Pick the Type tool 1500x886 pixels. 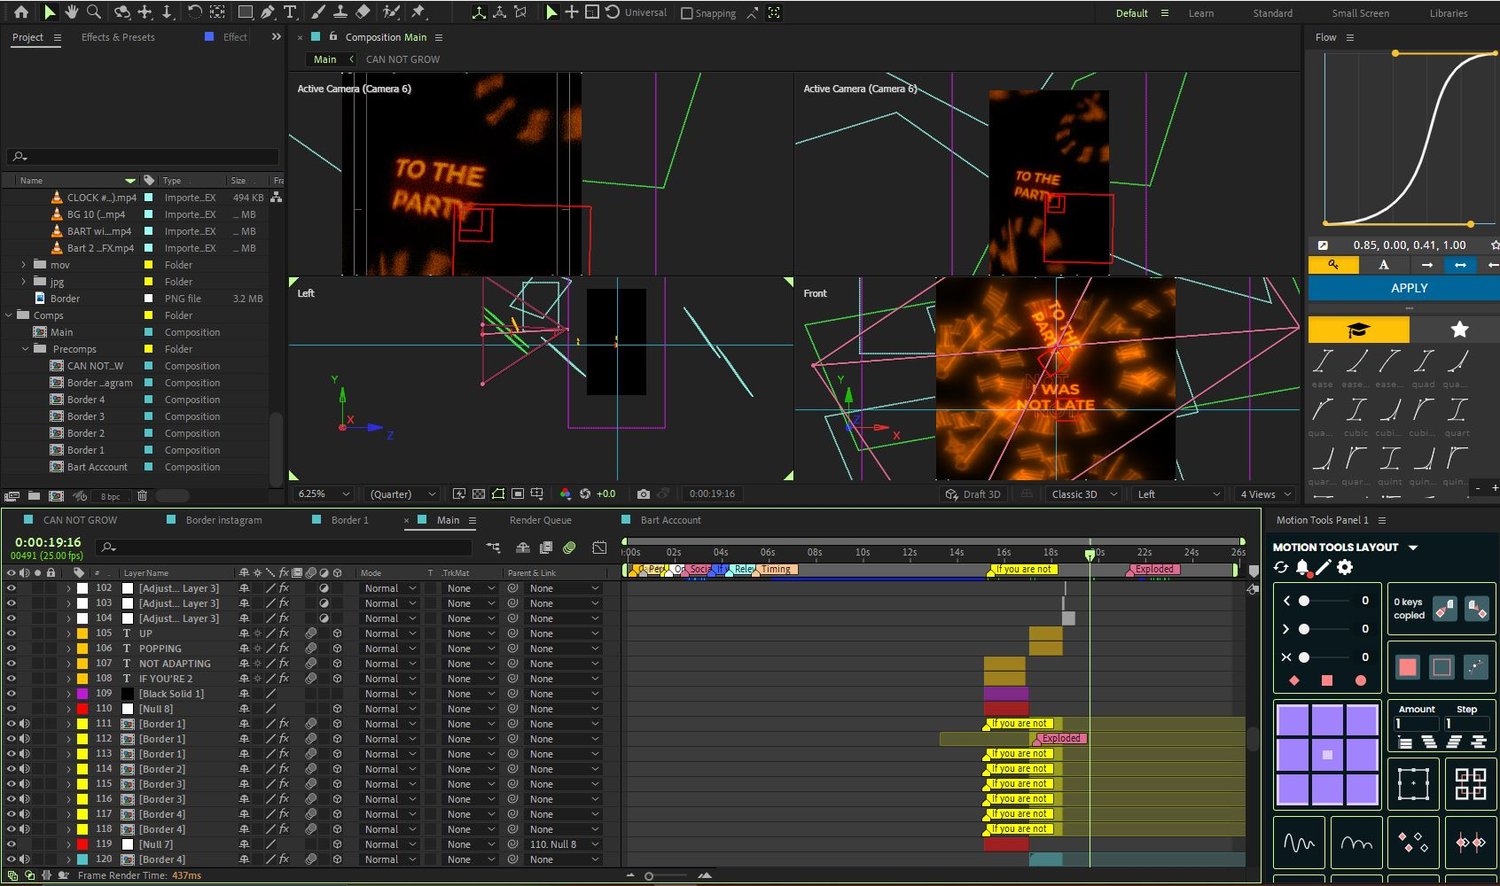(290, 12)
